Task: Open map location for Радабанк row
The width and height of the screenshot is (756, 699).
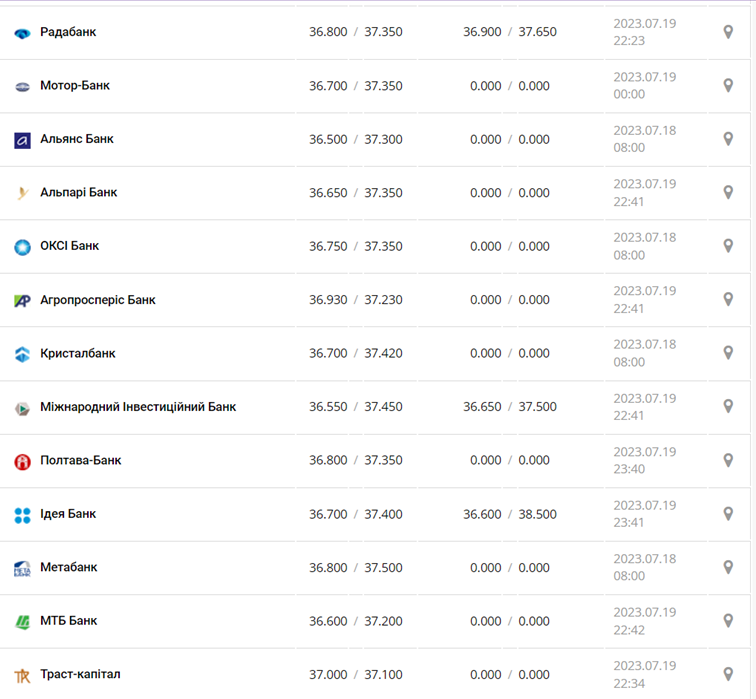Action: coord(728,32)
